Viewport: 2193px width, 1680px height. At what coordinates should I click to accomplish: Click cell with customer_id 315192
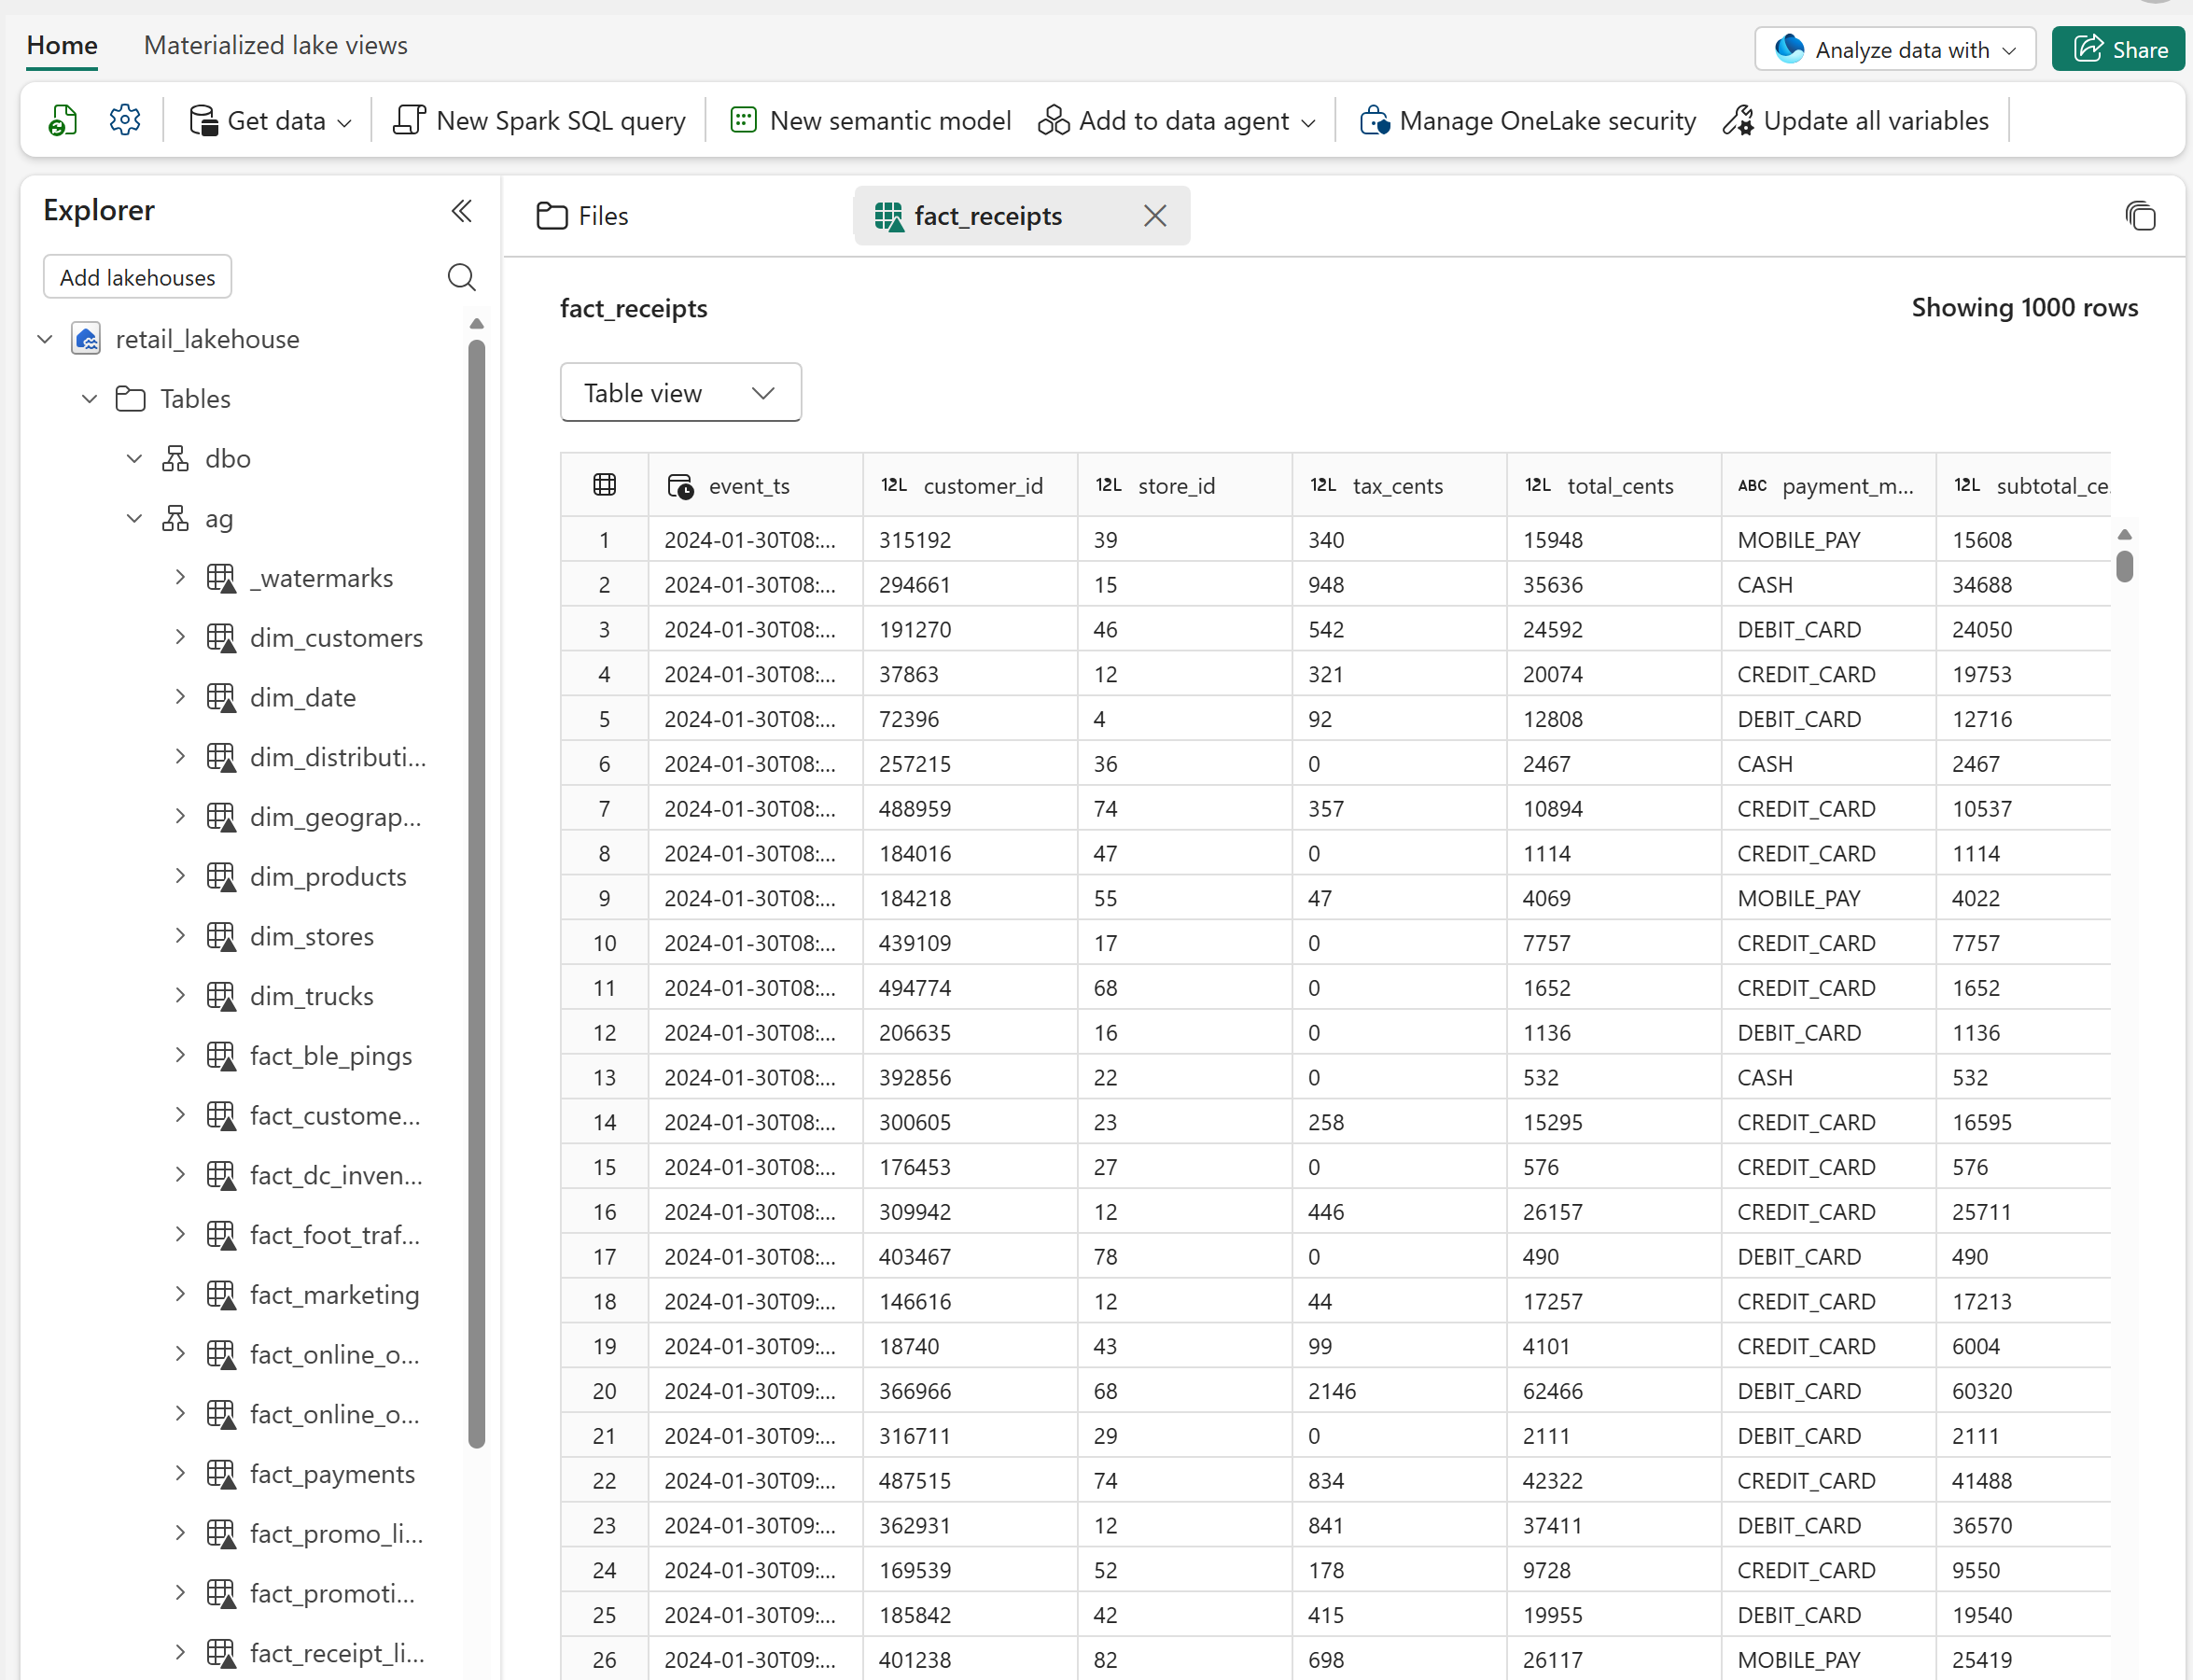pos(970,540)
